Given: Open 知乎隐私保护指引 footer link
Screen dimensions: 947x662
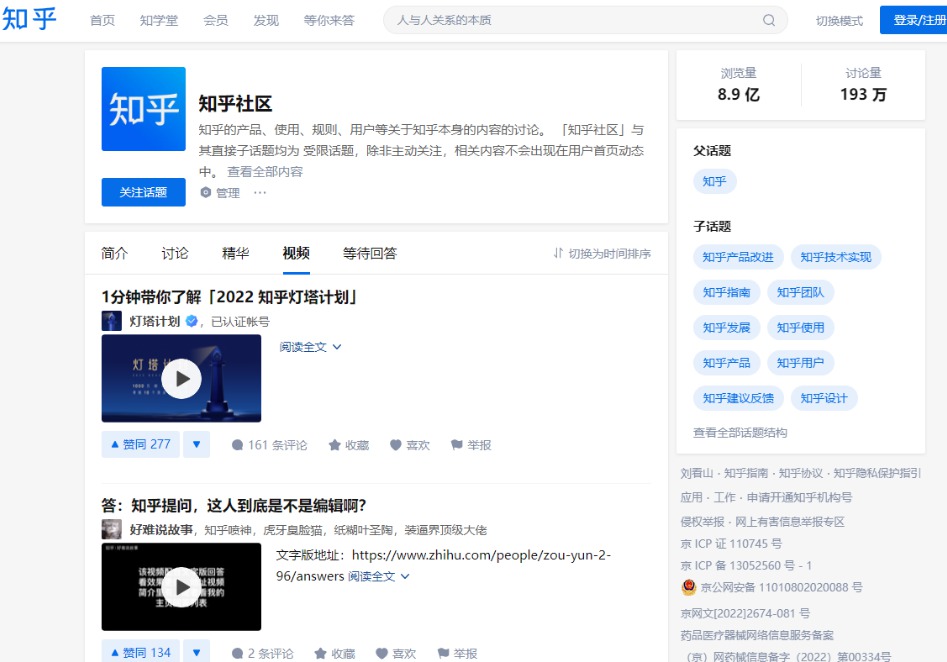Looking at the screenshot, I should (877, 473).
